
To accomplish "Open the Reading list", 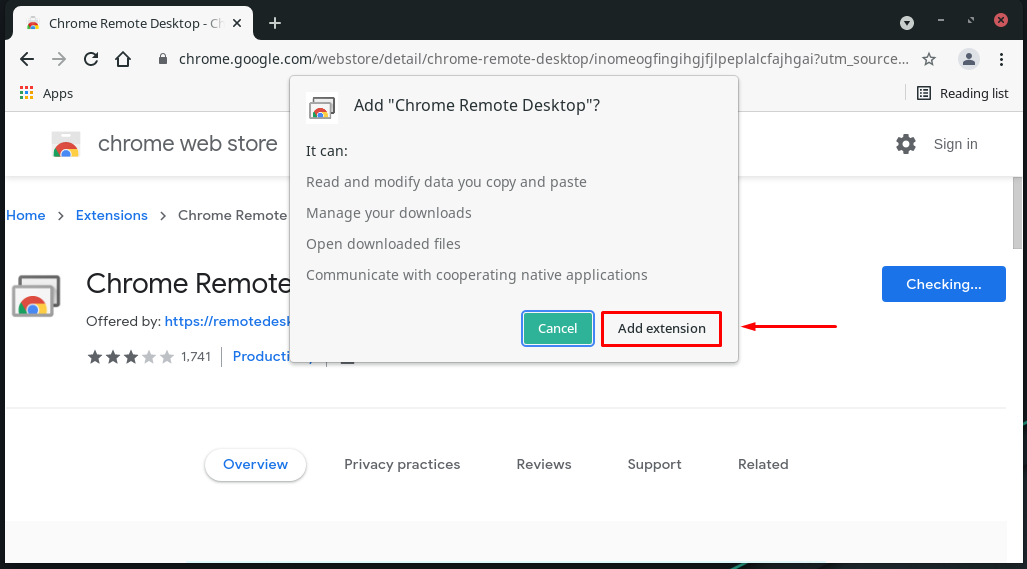I will (x=962, y=93).
